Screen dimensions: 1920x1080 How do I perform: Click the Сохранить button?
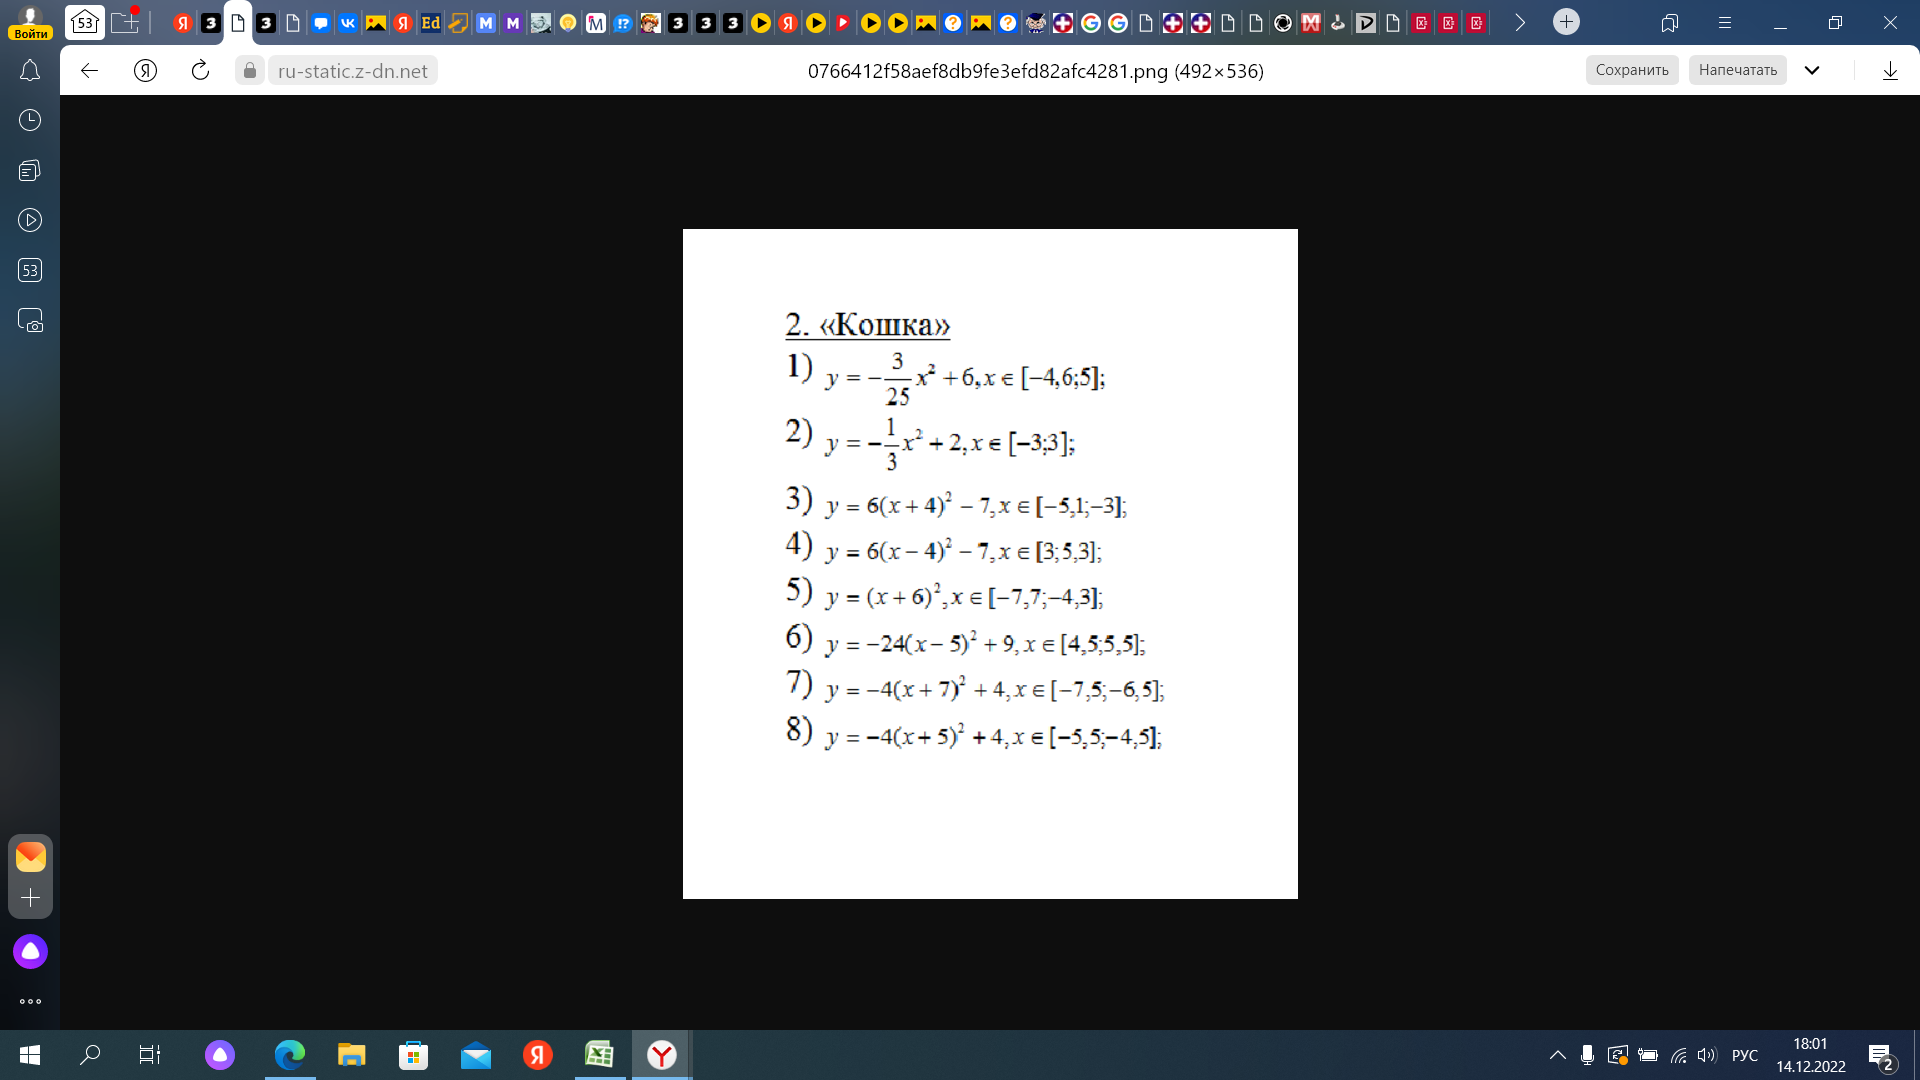point(1631,70)
